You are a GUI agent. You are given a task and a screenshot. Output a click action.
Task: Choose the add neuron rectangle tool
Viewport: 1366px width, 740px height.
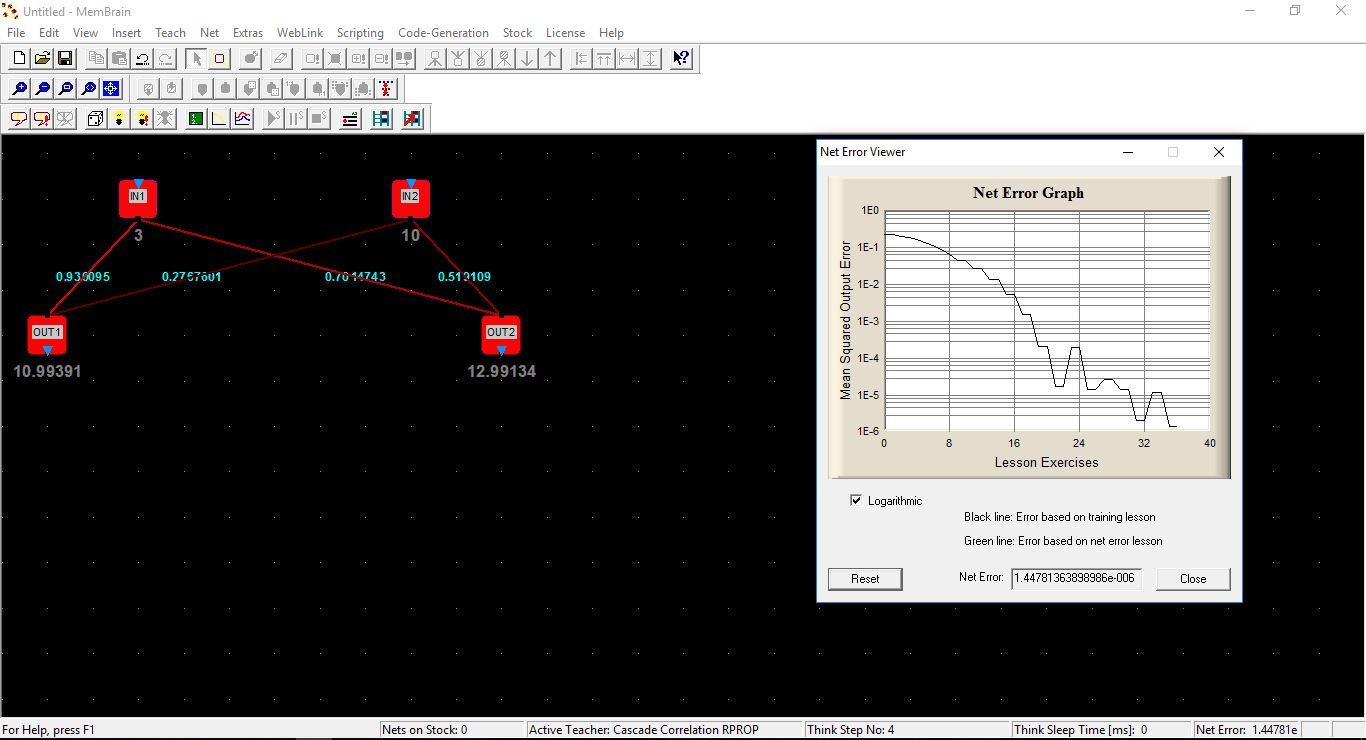coord(220,59)
